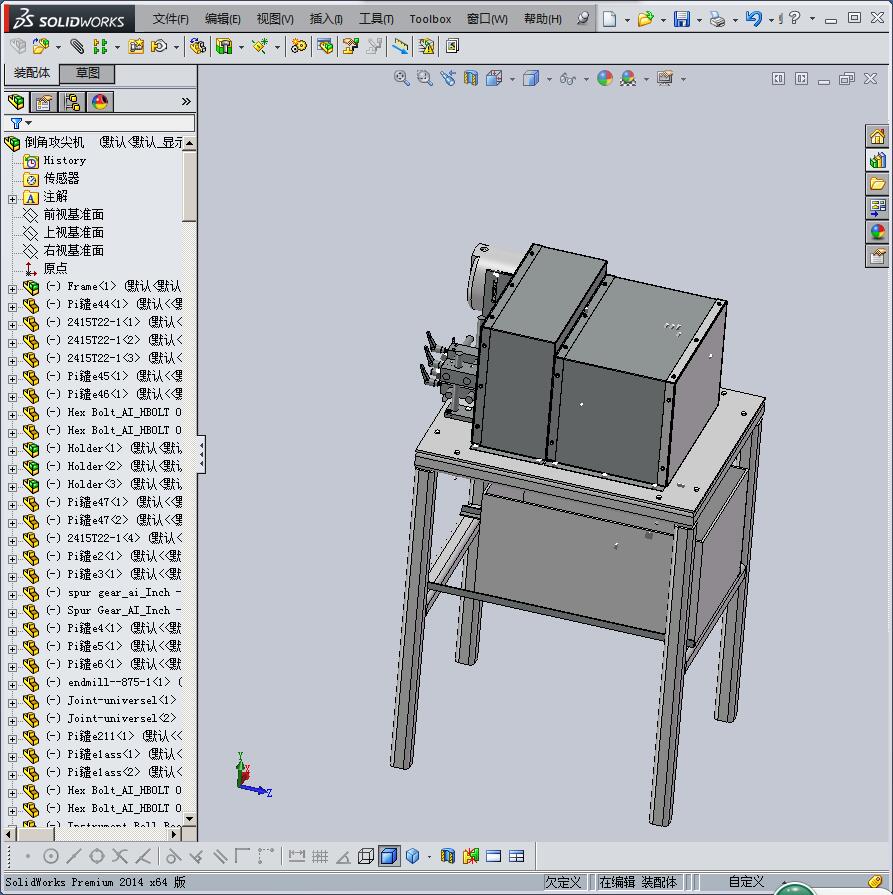Switch to the 装配体 tab
This screenshot has width=893, height=895.
[x=32, y=73]
